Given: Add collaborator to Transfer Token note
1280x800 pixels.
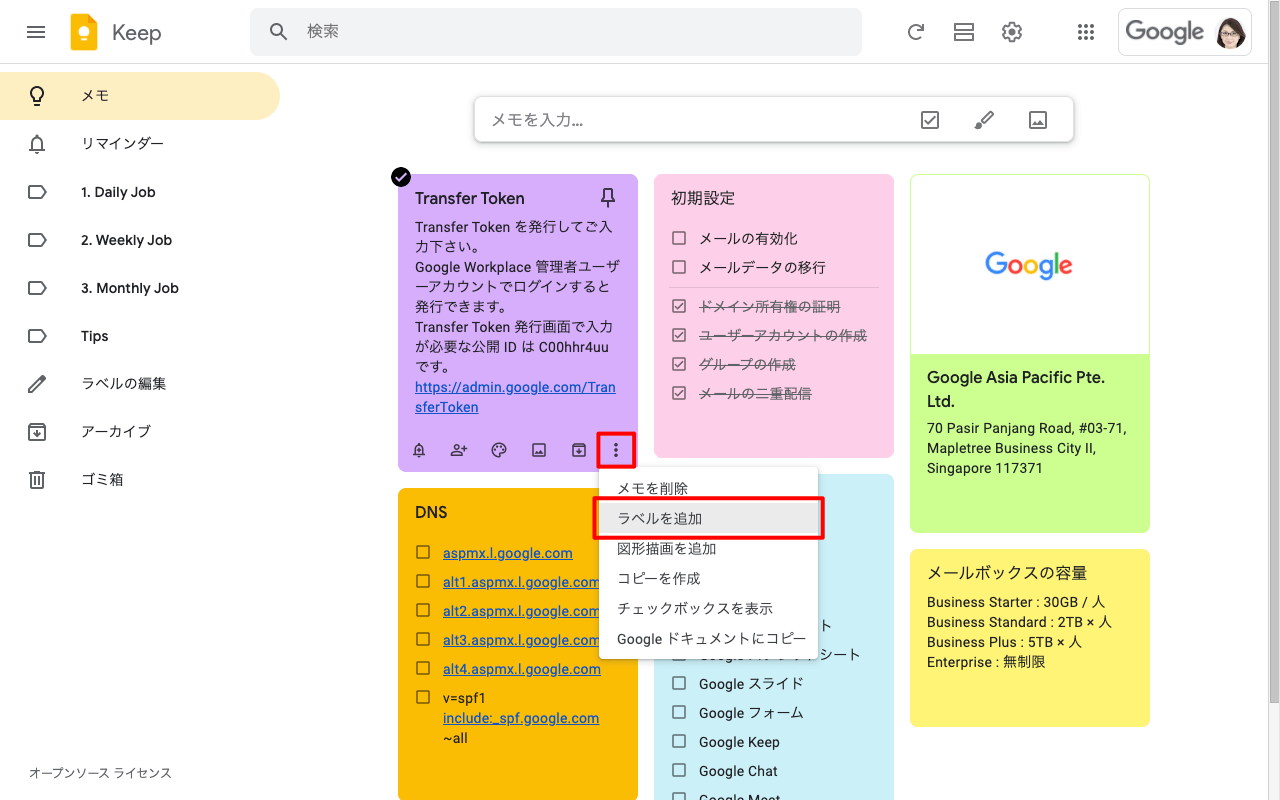Looking at the screenshot, I should (x=459, y=450).
